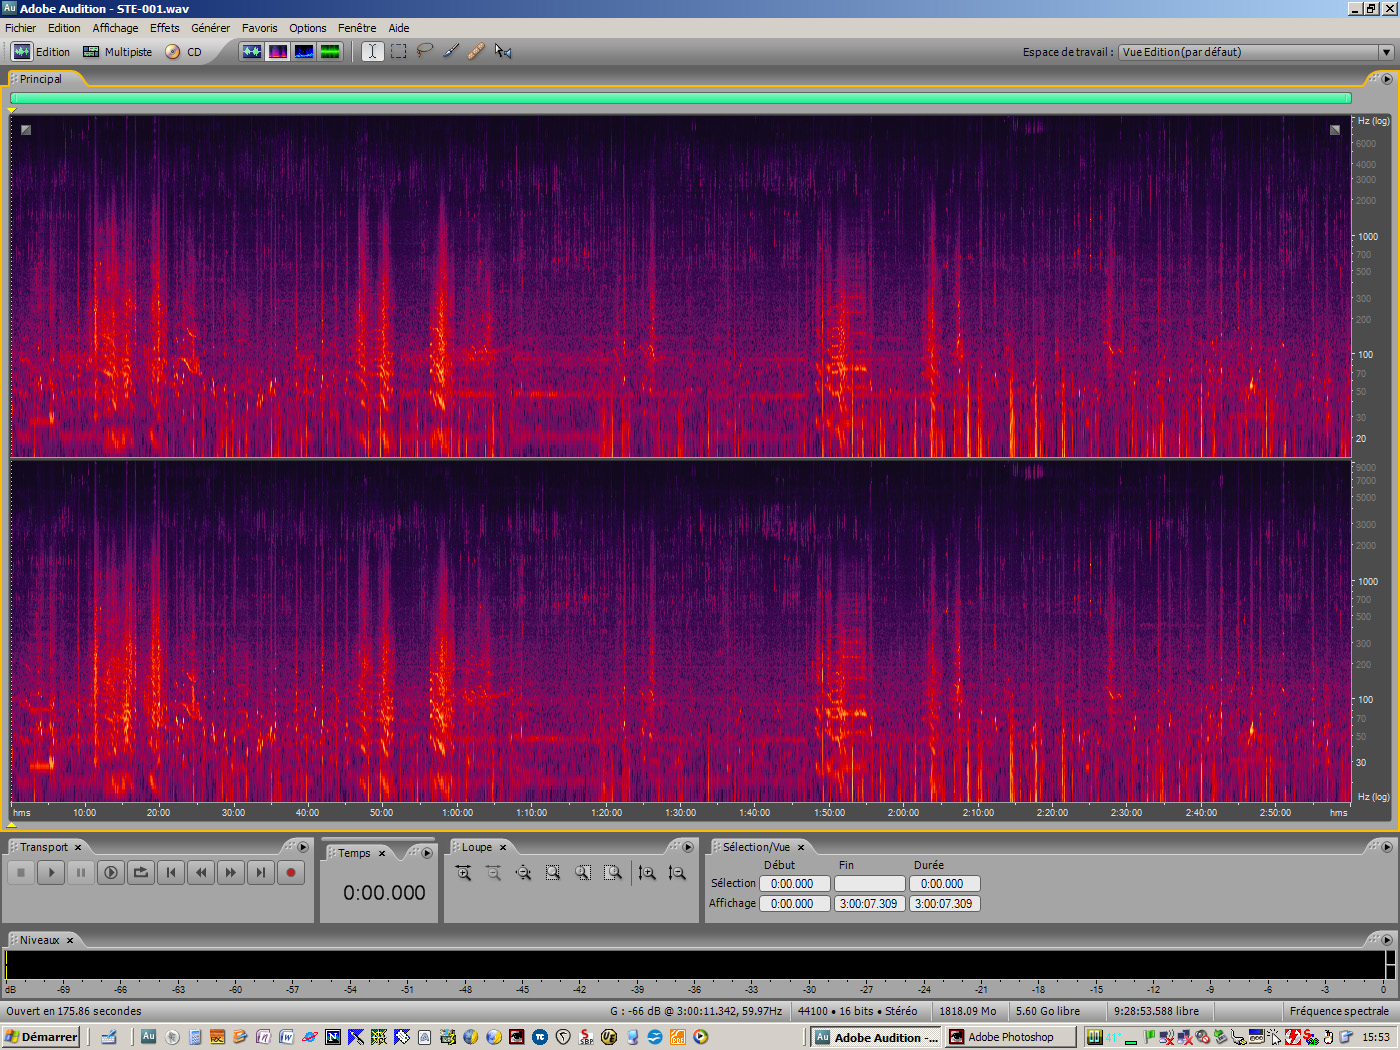1400x1050 pixels.
Task: Open Adobe Photoshop from the taskbar
Action: pyautogui.click(x=1010, y=1037)
